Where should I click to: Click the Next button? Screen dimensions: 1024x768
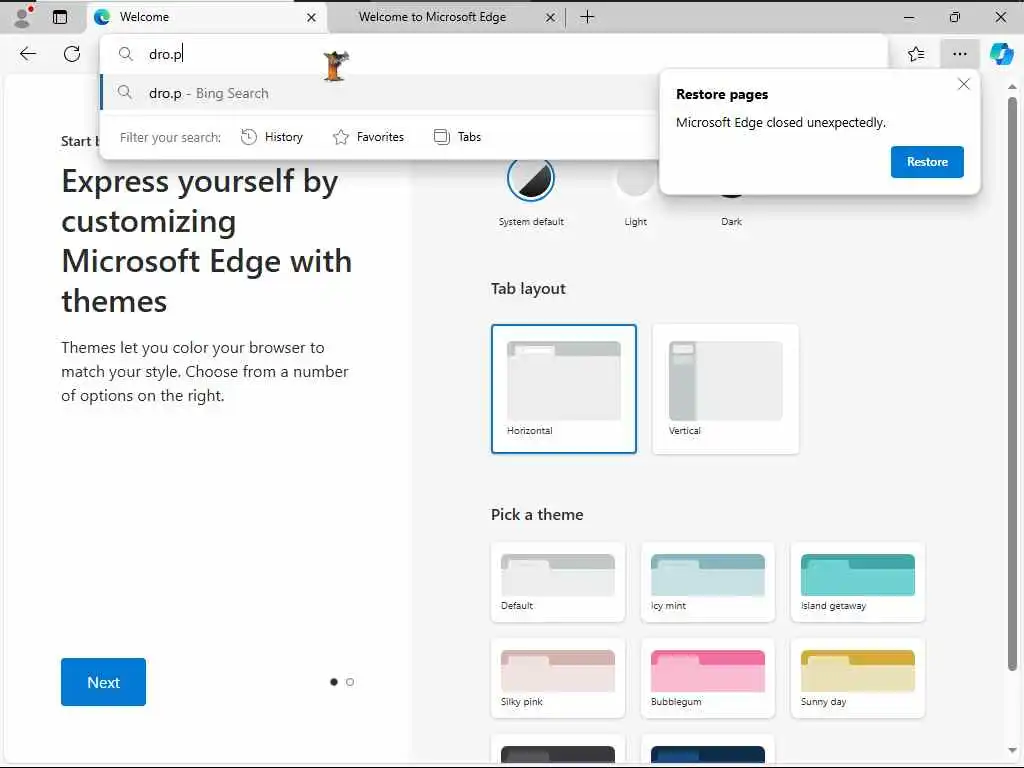103,682
